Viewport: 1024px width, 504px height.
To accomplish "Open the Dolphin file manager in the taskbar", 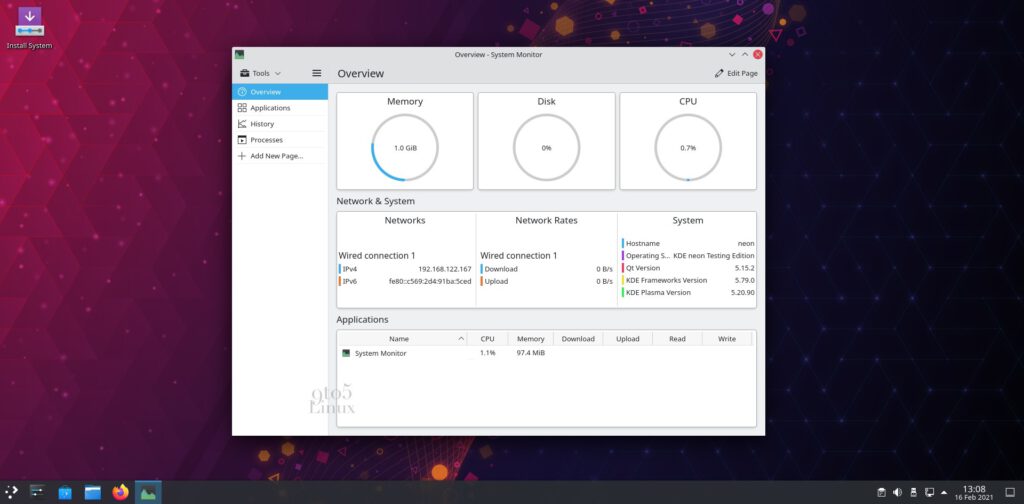I will [x=93, y=492].
